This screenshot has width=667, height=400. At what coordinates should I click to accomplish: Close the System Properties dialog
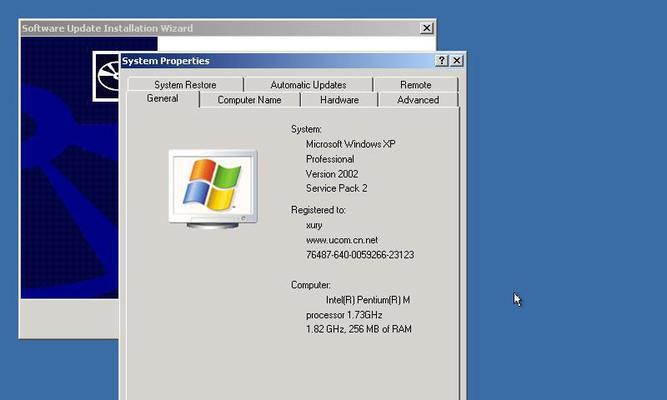[x=457, y=60]
